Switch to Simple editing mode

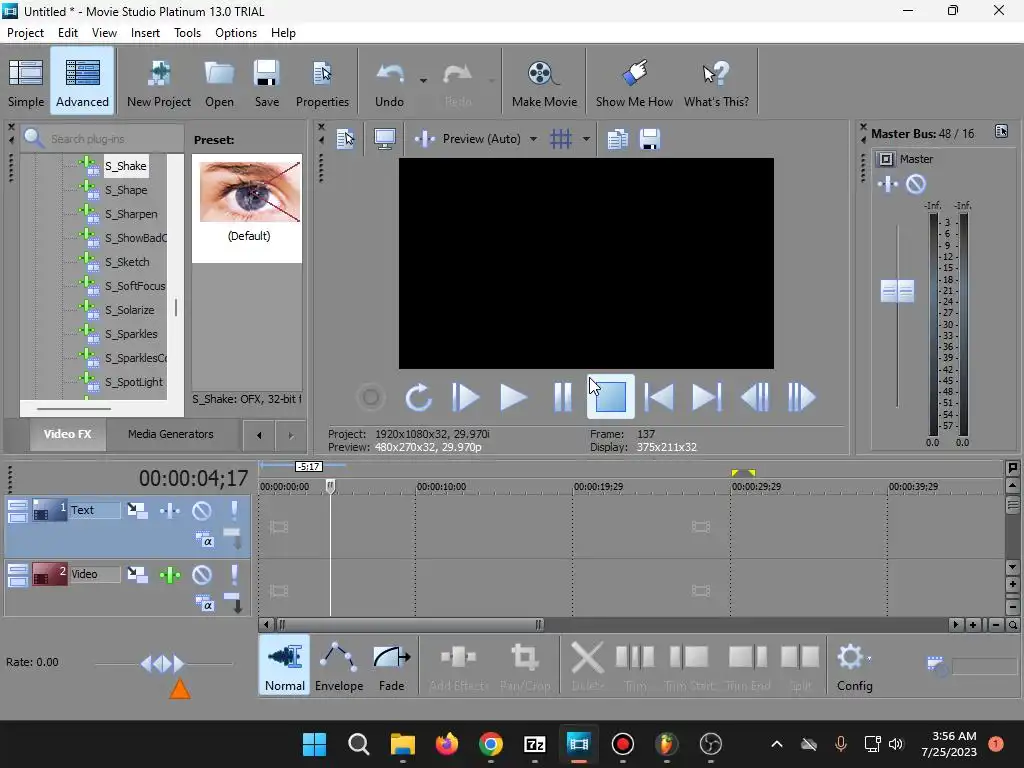[x=26, y=83]
